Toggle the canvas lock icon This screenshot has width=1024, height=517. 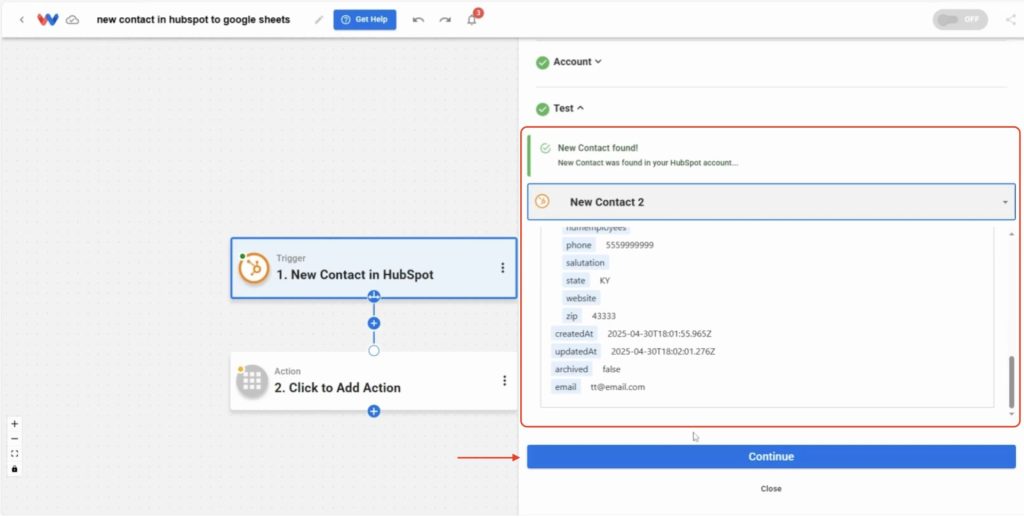(x=14, y=469)
